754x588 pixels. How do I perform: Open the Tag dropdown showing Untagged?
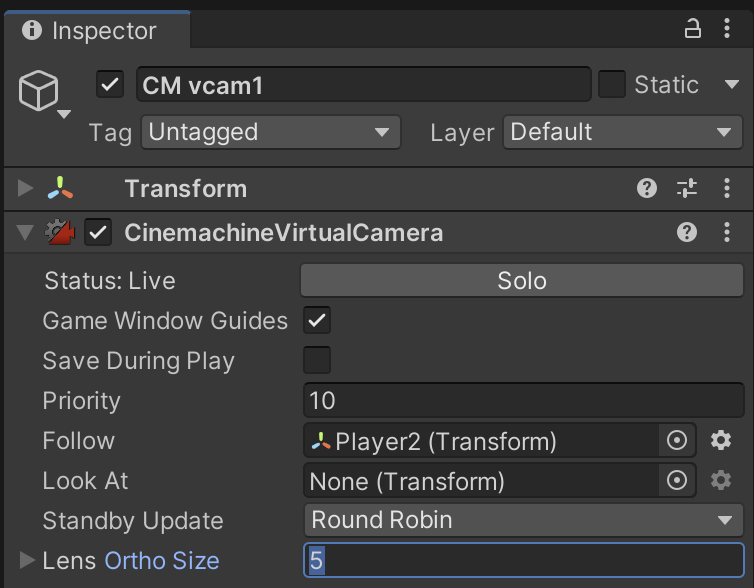pos(270,132)
